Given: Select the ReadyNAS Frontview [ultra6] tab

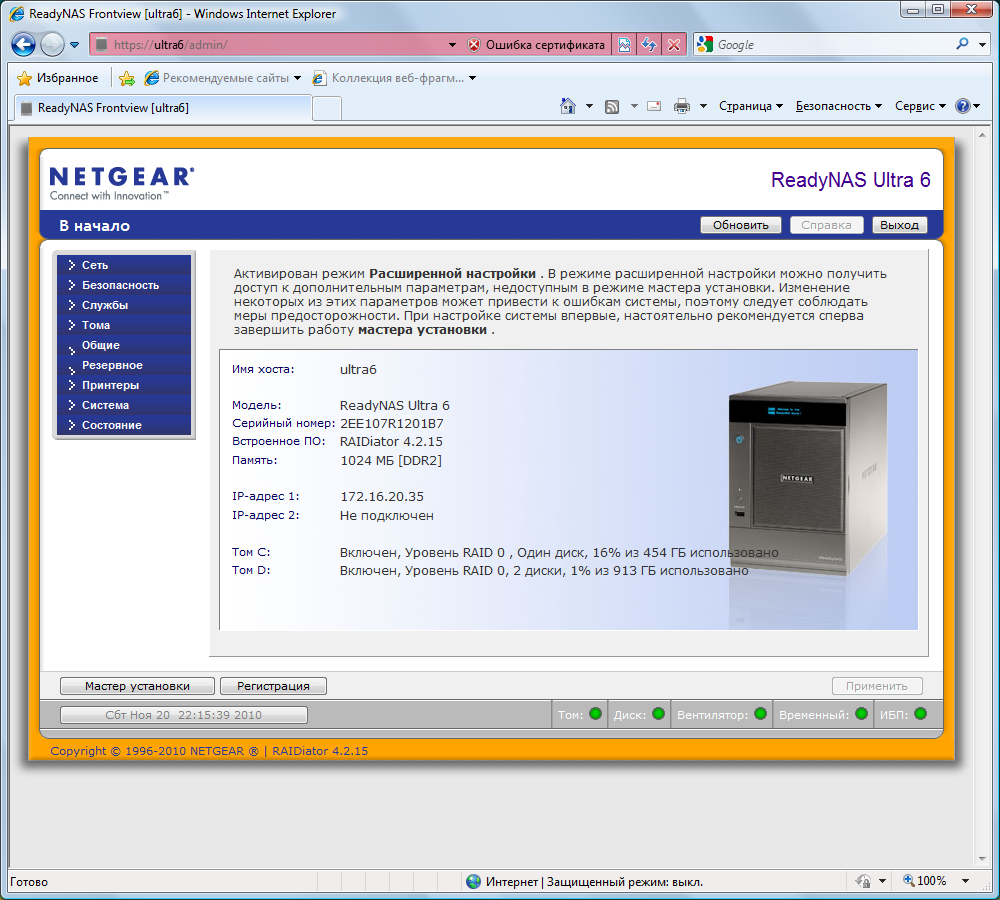Looking at the screenshot, I should 163,108.
